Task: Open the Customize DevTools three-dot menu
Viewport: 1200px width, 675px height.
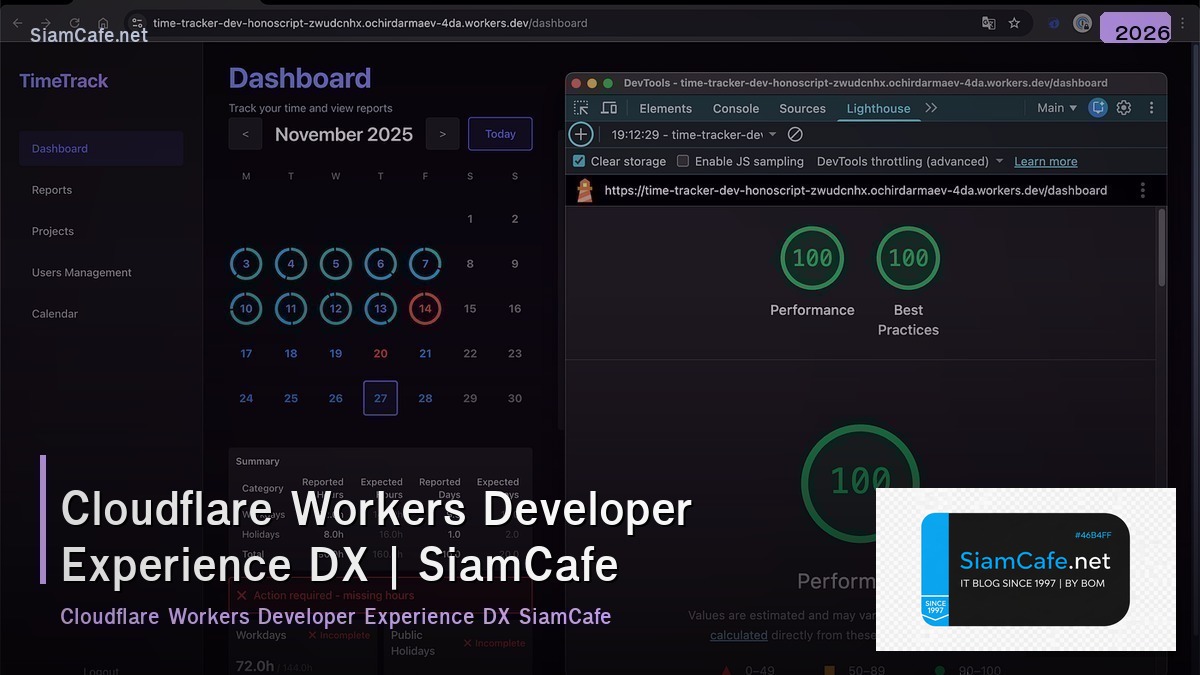Action: pyautogui.click(x=1151, y=107)
